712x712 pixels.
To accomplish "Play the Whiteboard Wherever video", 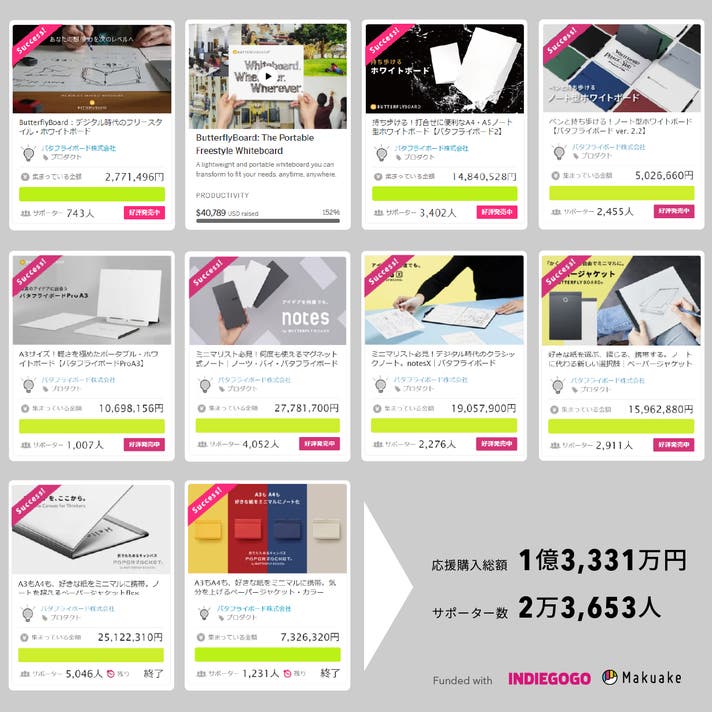I will [268, 76].
